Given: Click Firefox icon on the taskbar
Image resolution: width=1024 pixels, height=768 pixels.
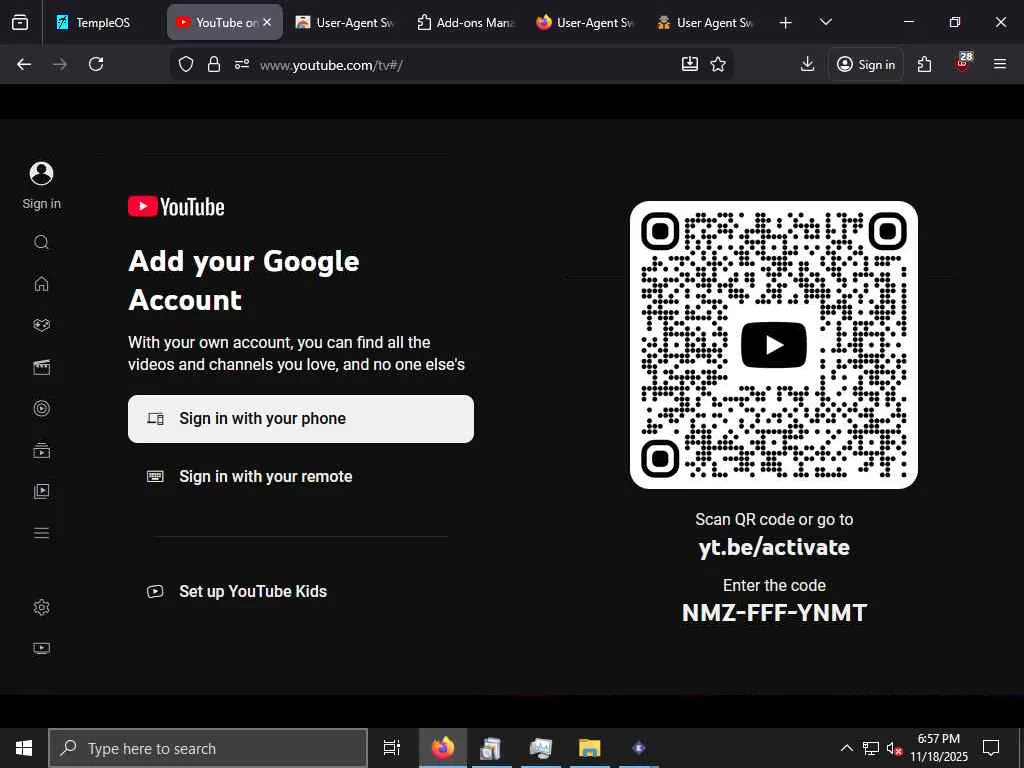Looking at the screenshot, I should pyautogui.click(x=442, y=748).
